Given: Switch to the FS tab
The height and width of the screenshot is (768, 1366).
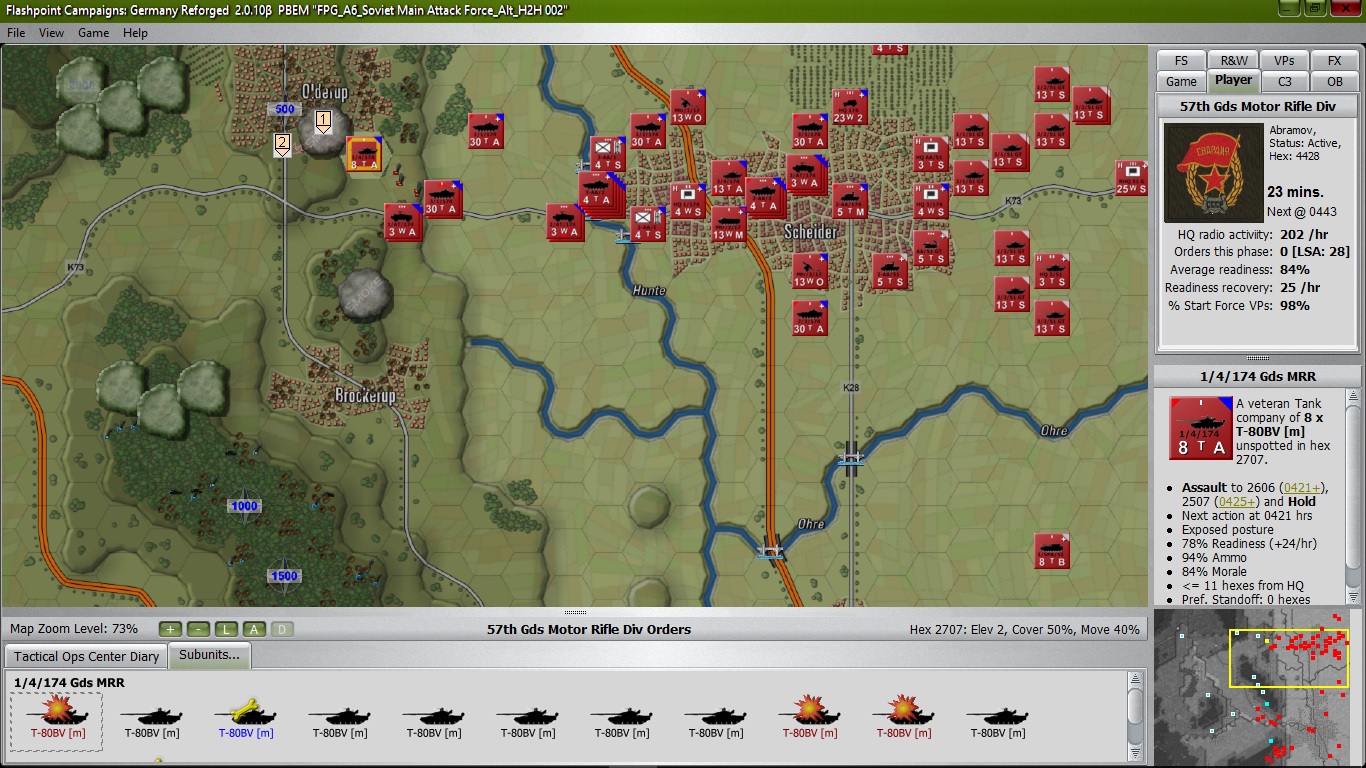Looking at the screenshot, I should point(1182,60).
